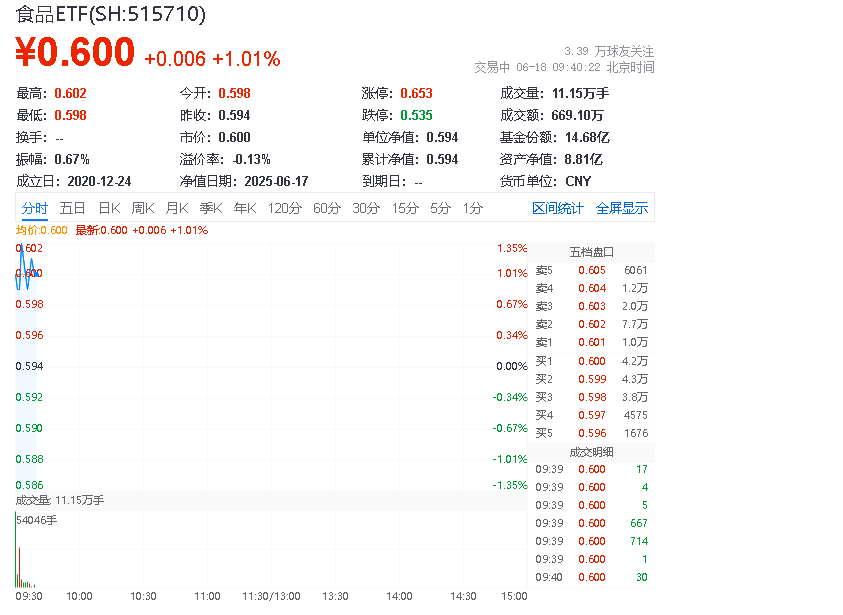Screen dimensions: 843x615
Task: Switch to the 5分 five-minute chart
Action: 438,208
